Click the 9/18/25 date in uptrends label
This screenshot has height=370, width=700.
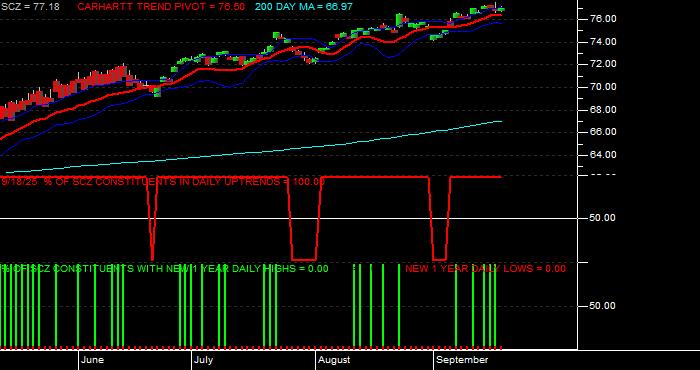click(19, 182)
